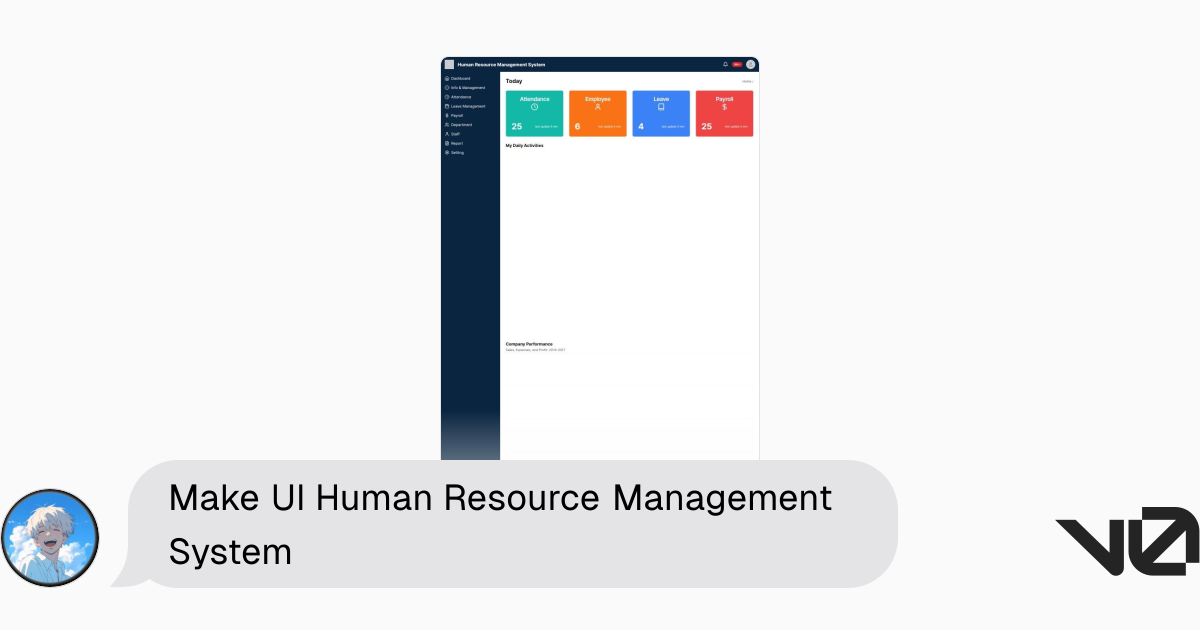This screenshot has width=1200, height=630.
Task: Click the red badge beside the bell
Action: [x=737, y=64]
